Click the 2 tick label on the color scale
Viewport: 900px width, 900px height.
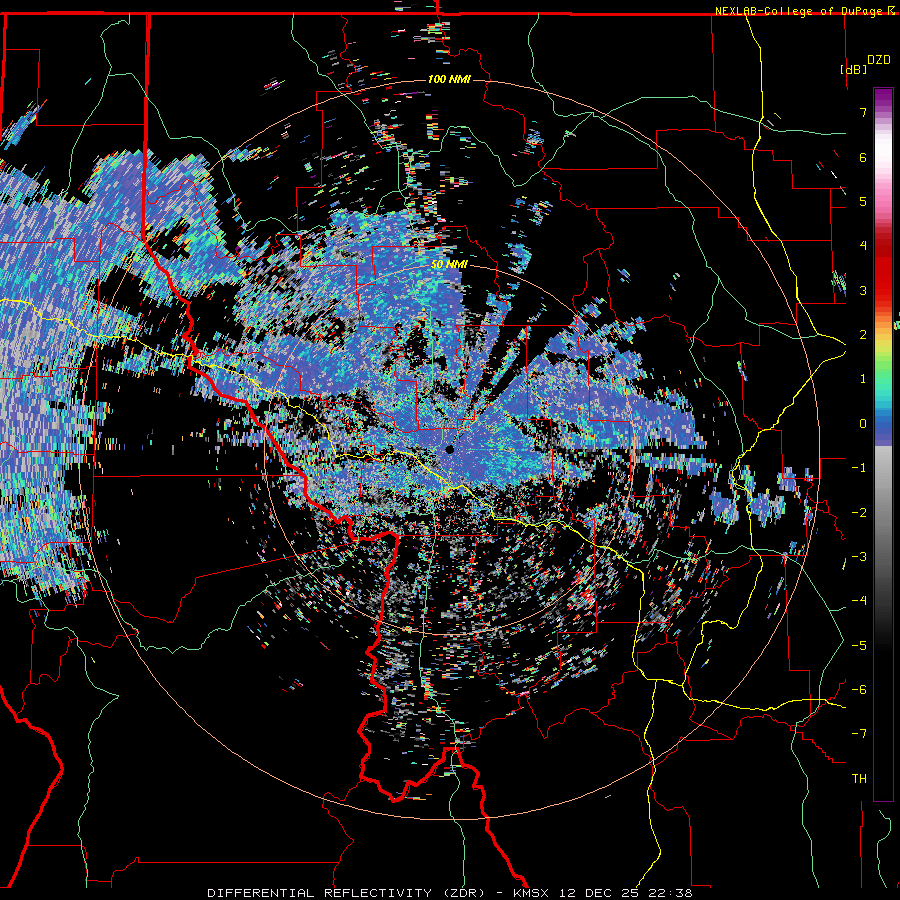point(863,335)
